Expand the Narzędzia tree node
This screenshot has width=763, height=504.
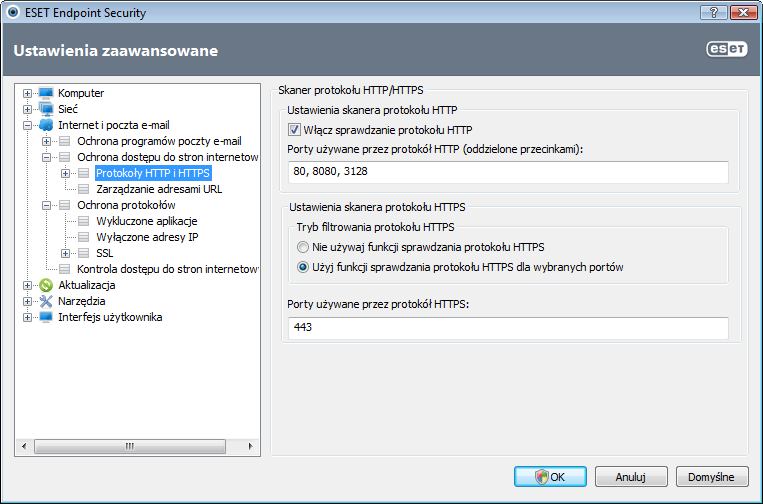point(27,302)
